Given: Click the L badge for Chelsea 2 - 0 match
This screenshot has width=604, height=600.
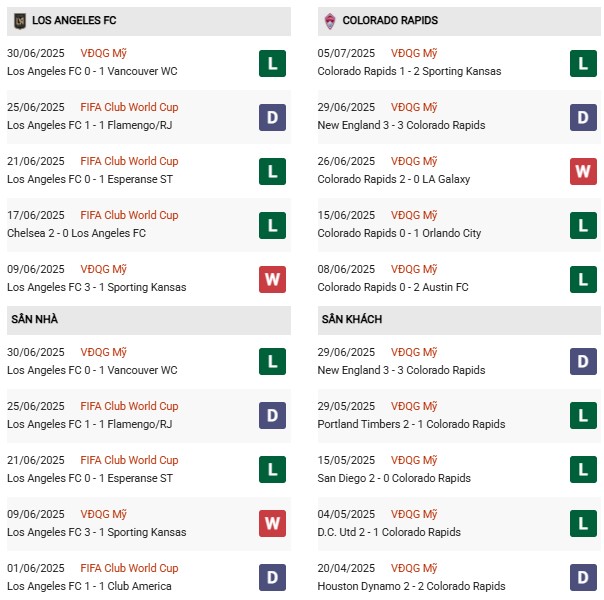Looking at the screenshot, I should click(x=272, y=225).
